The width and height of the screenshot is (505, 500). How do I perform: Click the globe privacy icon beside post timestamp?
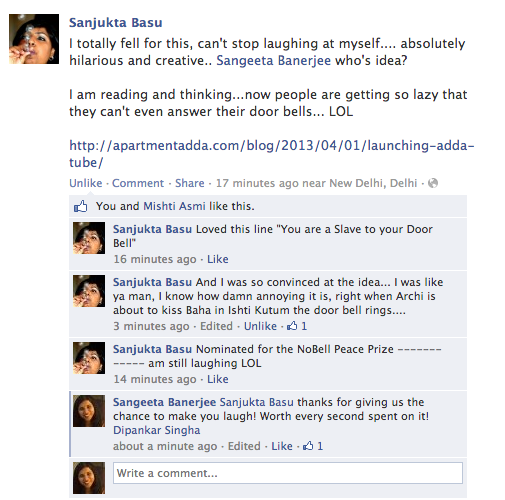point(433,183)
